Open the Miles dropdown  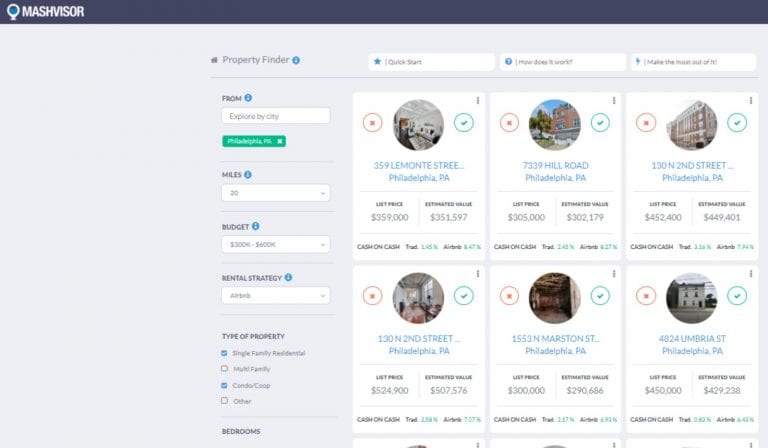click(276, 193)
